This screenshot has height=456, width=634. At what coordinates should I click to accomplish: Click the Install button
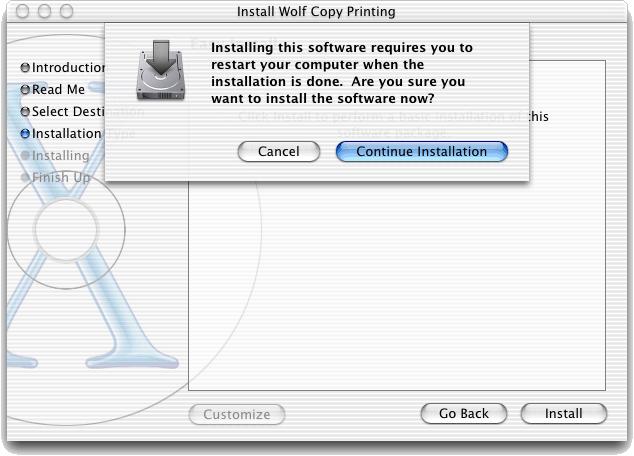point(564,414)
